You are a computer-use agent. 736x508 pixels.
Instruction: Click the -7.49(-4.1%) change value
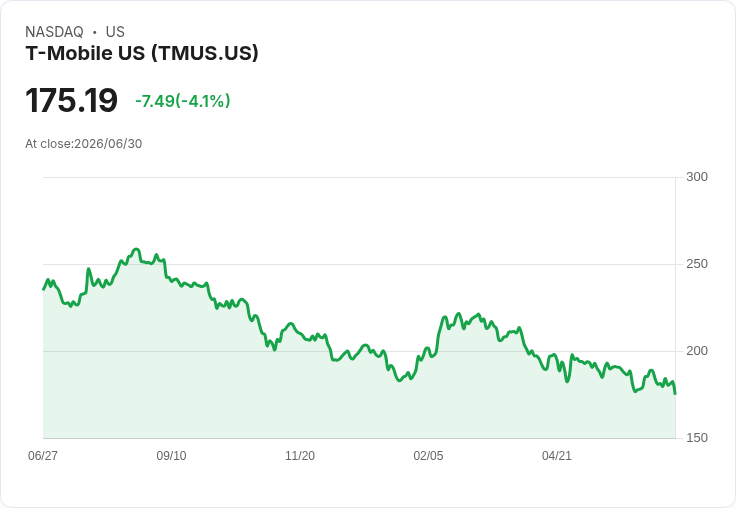coord(183,101)
